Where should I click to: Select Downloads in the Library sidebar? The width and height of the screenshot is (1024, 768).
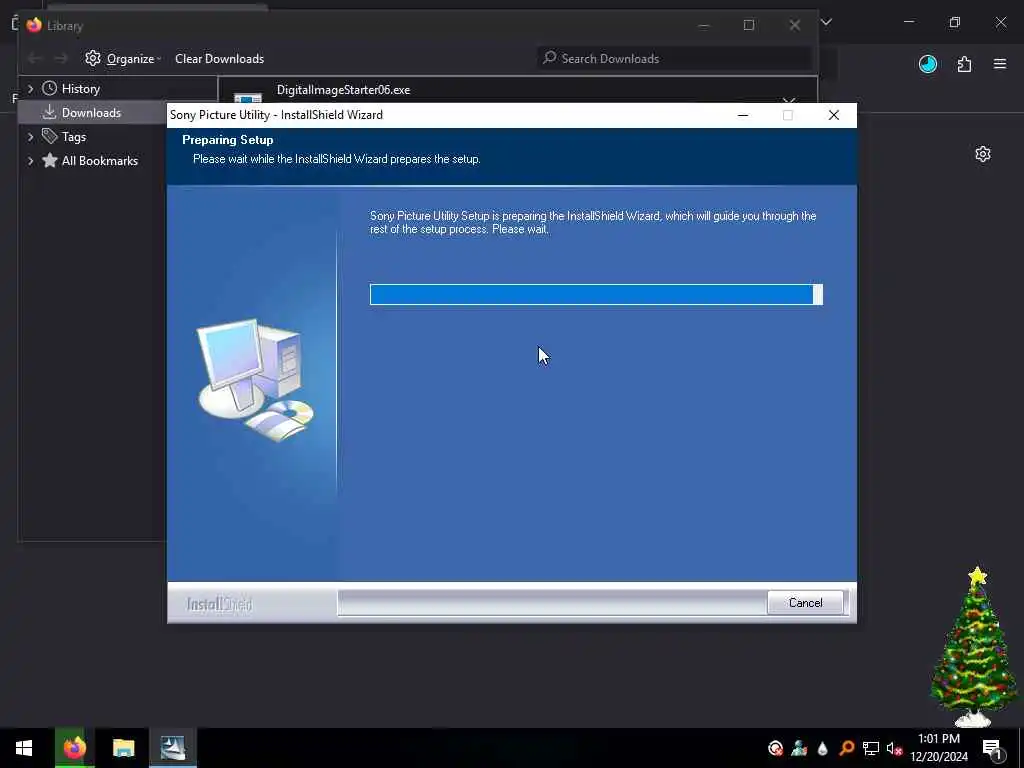pos(91,112)
